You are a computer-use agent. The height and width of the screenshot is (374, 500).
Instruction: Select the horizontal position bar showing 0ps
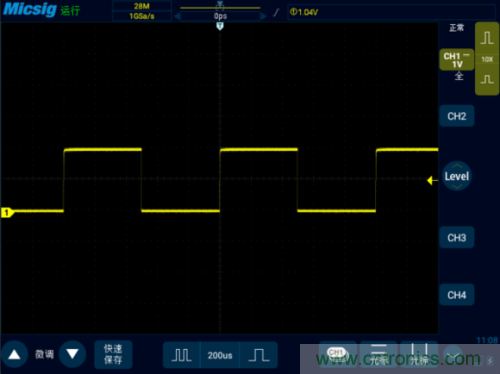(x=220, y=16)
